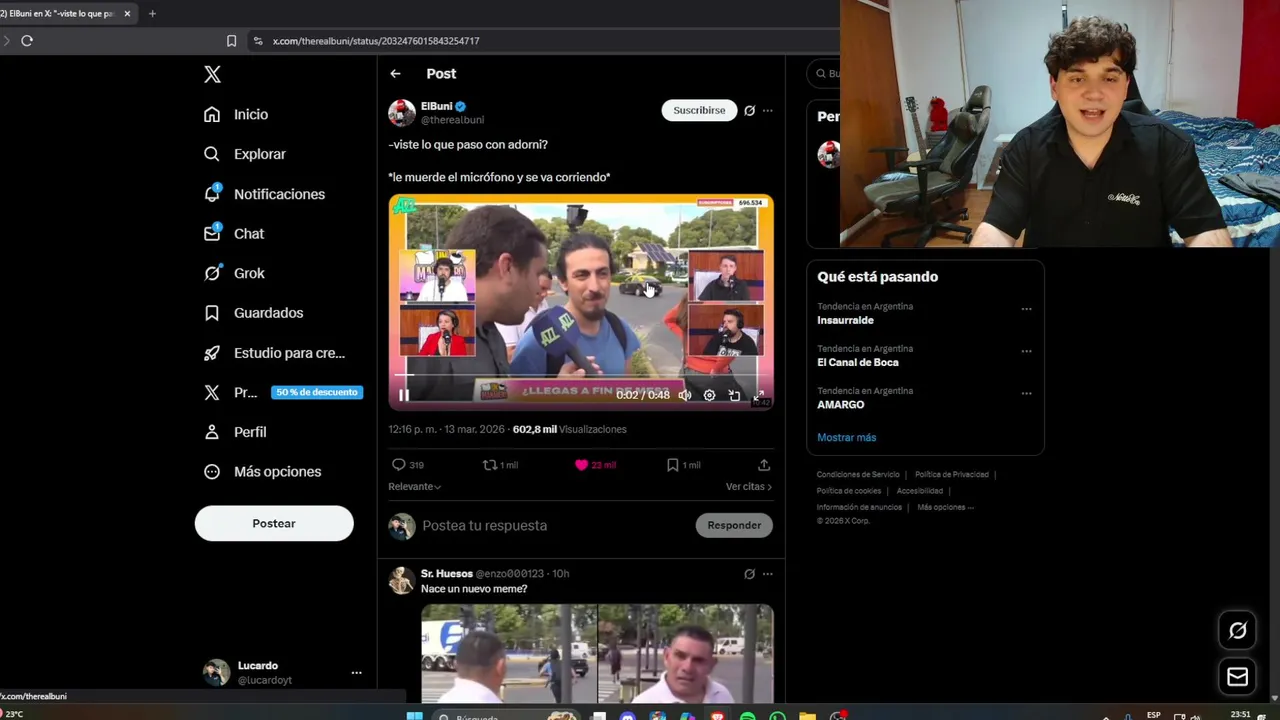Open Spotify from the taskbar
The height and width of the screenshot is (720, 1280).
[x=748, y=716]
